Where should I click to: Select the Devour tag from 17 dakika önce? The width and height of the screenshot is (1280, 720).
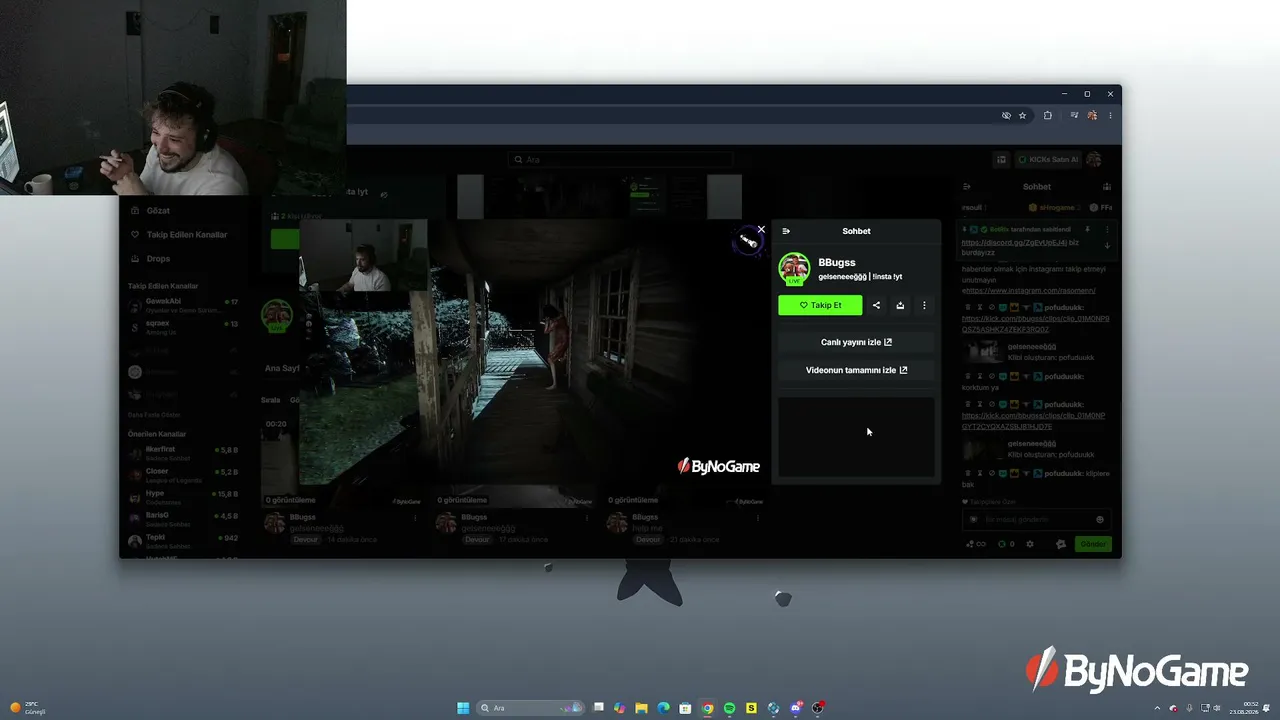pyautogui.click(x=477, y=540)
